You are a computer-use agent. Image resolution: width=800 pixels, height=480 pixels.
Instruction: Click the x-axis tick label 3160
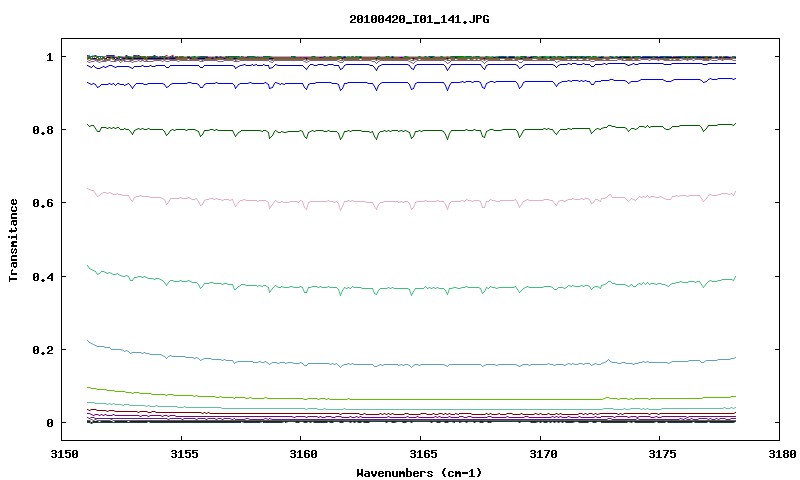click(303, 454)
